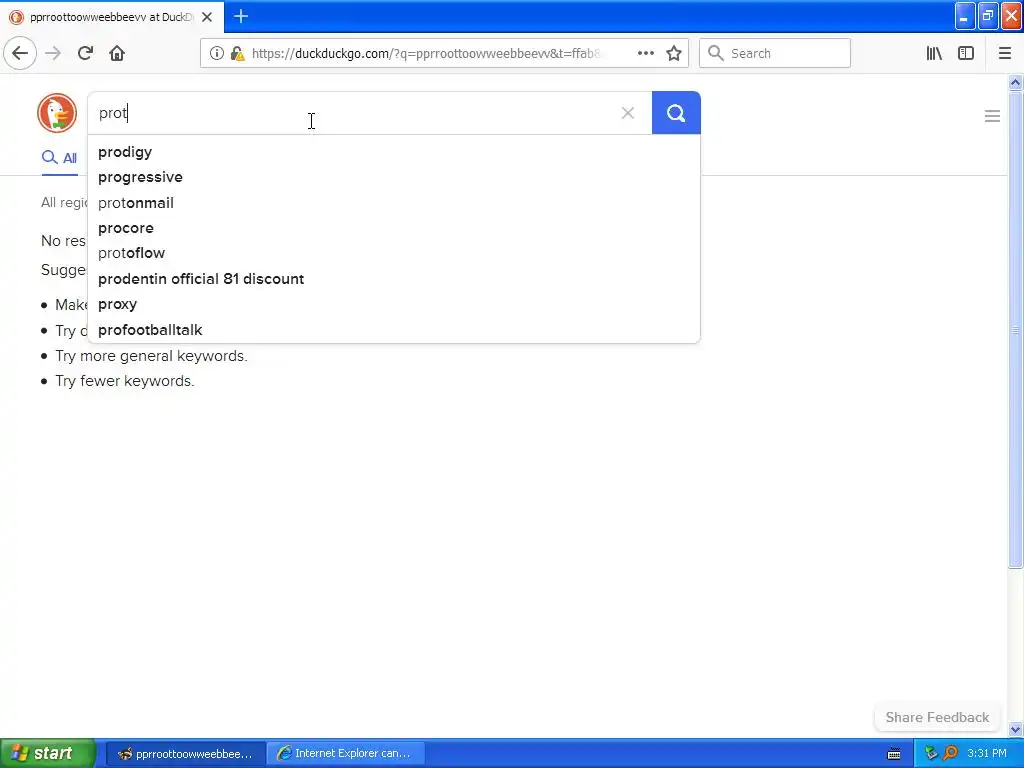Open Share Feedback button

pyautogui.click(x=936, y=718)
